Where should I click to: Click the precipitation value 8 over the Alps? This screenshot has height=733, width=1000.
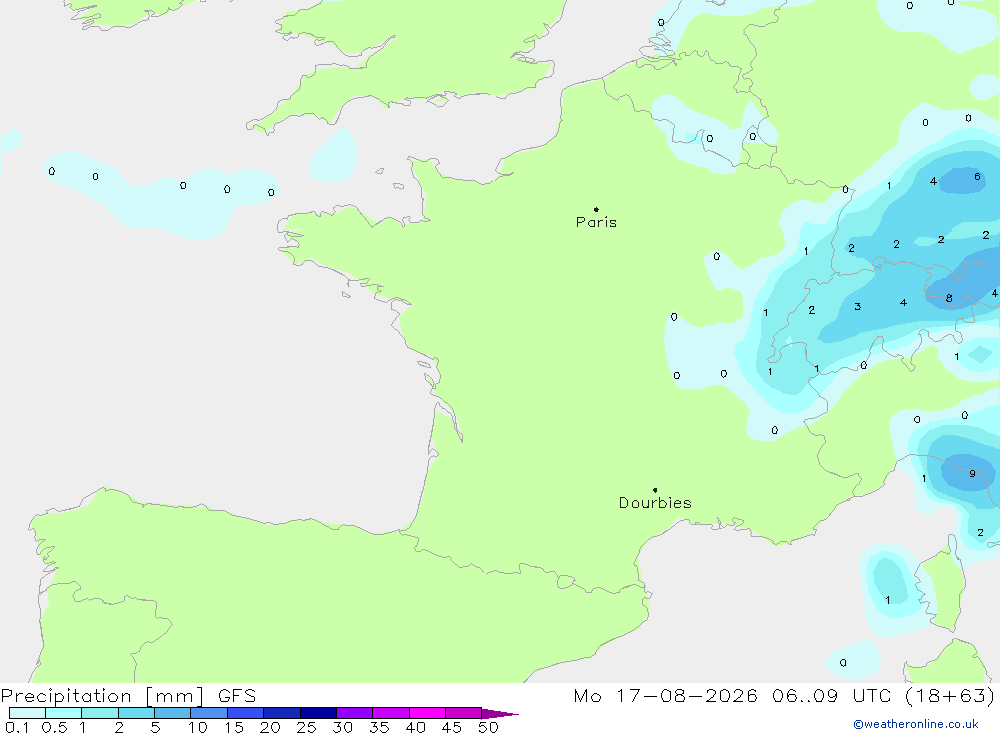click(x=949, y=298)
